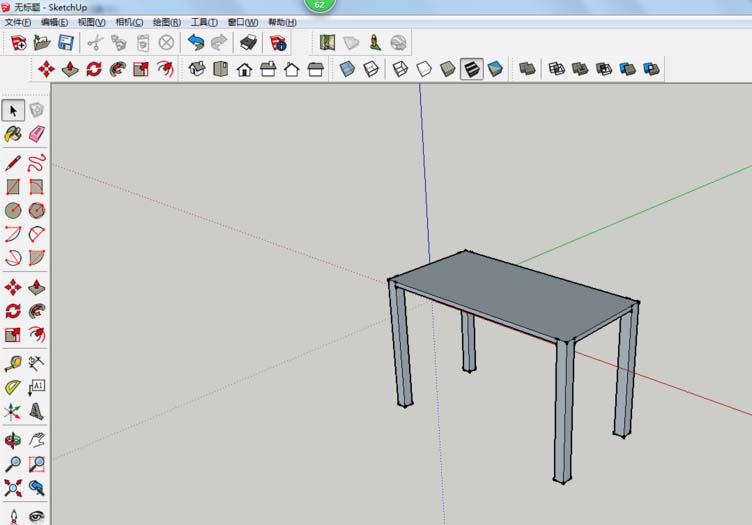
Task: Open the 编辑(E) menu
Action: pyautogui.click(x=54, y=23)
